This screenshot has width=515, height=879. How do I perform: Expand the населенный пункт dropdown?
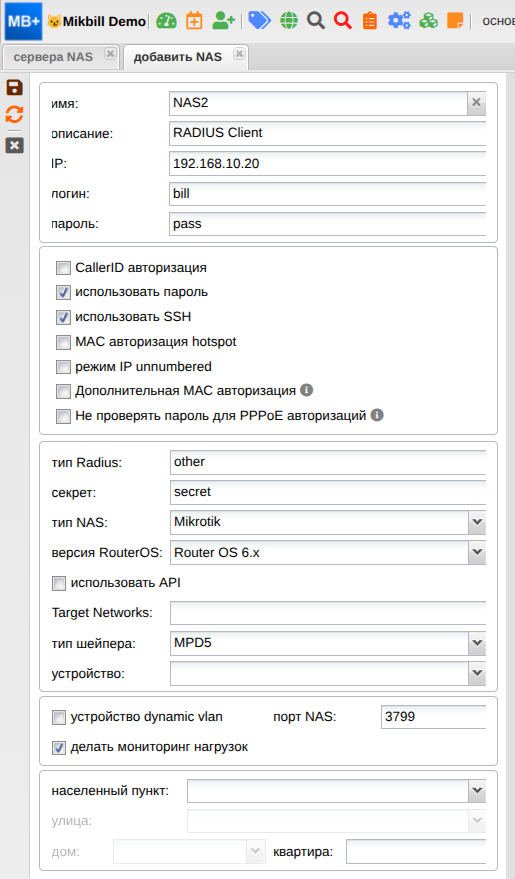(477, 791)
